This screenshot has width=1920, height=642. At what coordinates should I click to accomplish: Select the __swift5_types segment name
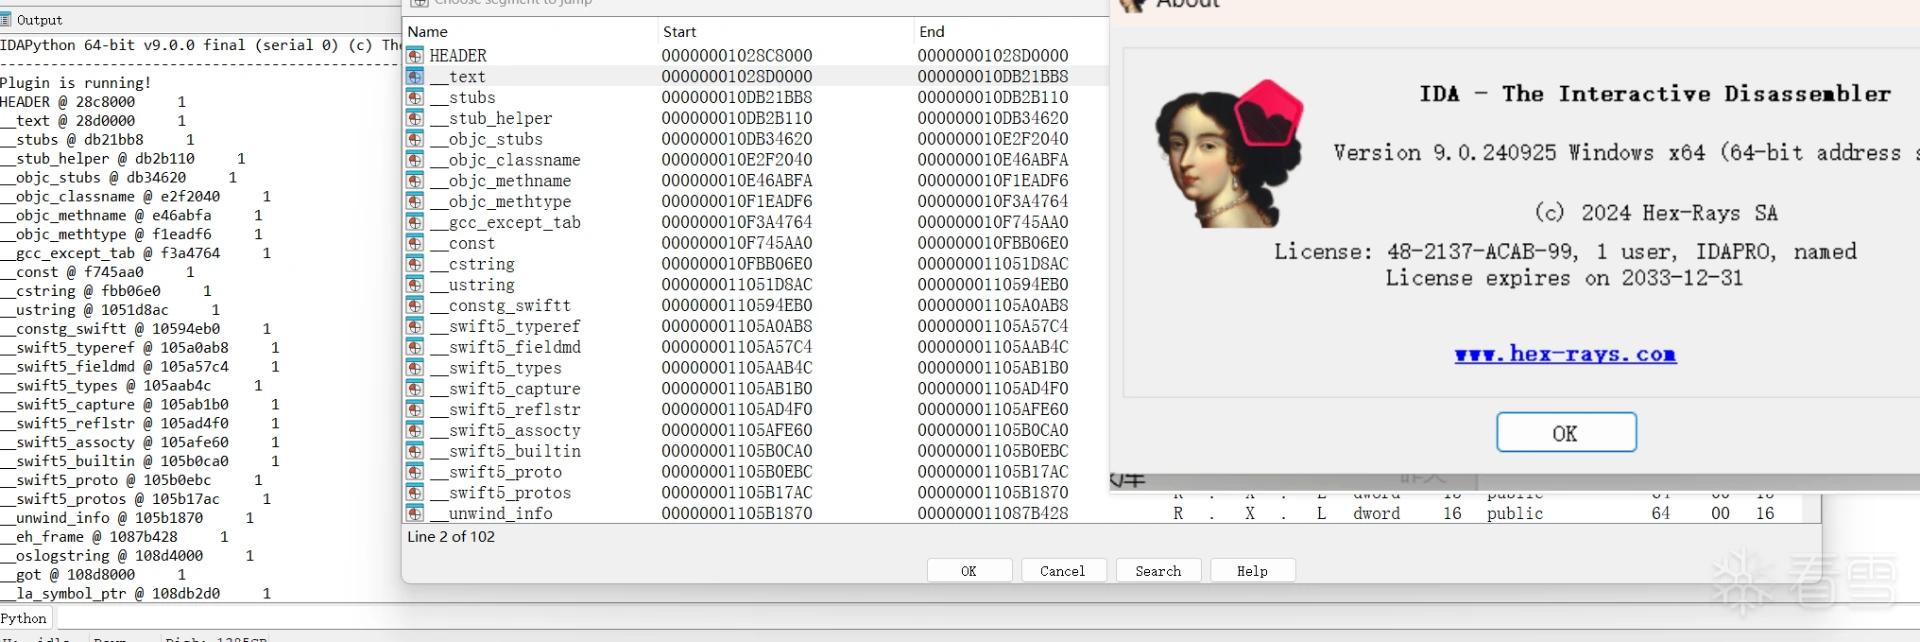[x=496, y=368]
